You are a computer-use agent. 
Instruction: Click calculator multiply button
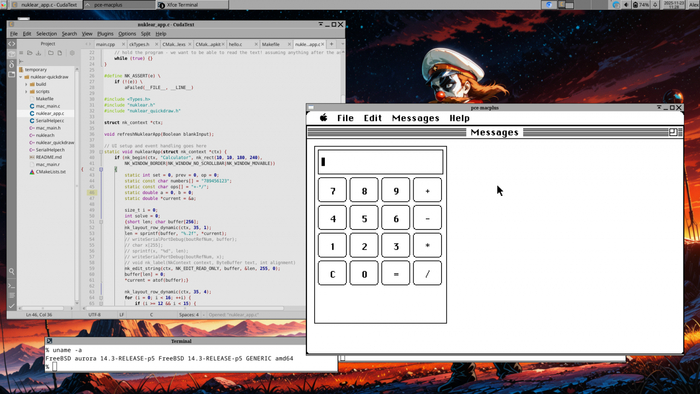pos(427,246)
